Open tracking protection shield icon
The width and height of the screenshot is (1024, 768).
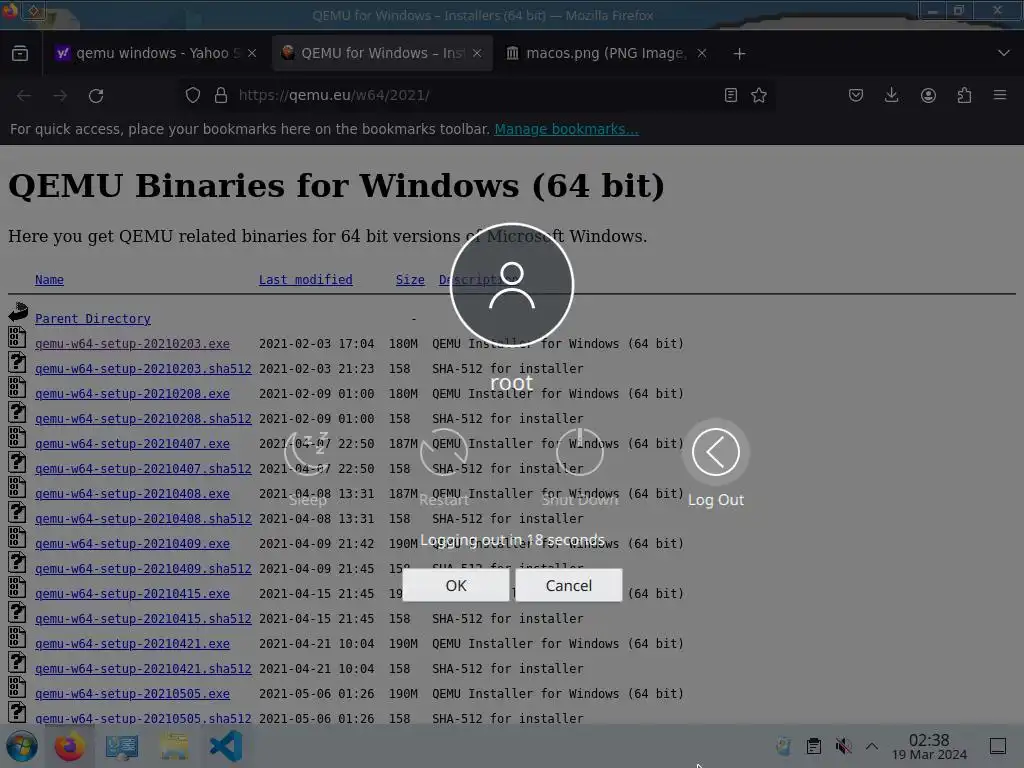193,95
